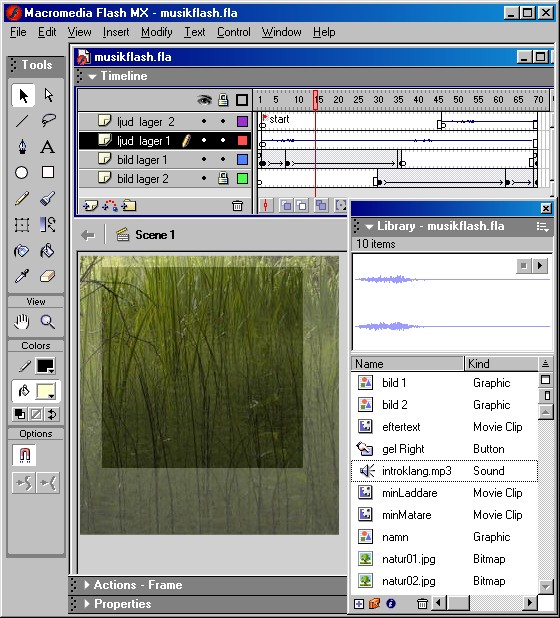
Task: Open the Modify menu
Action: [x=156, y=32]
